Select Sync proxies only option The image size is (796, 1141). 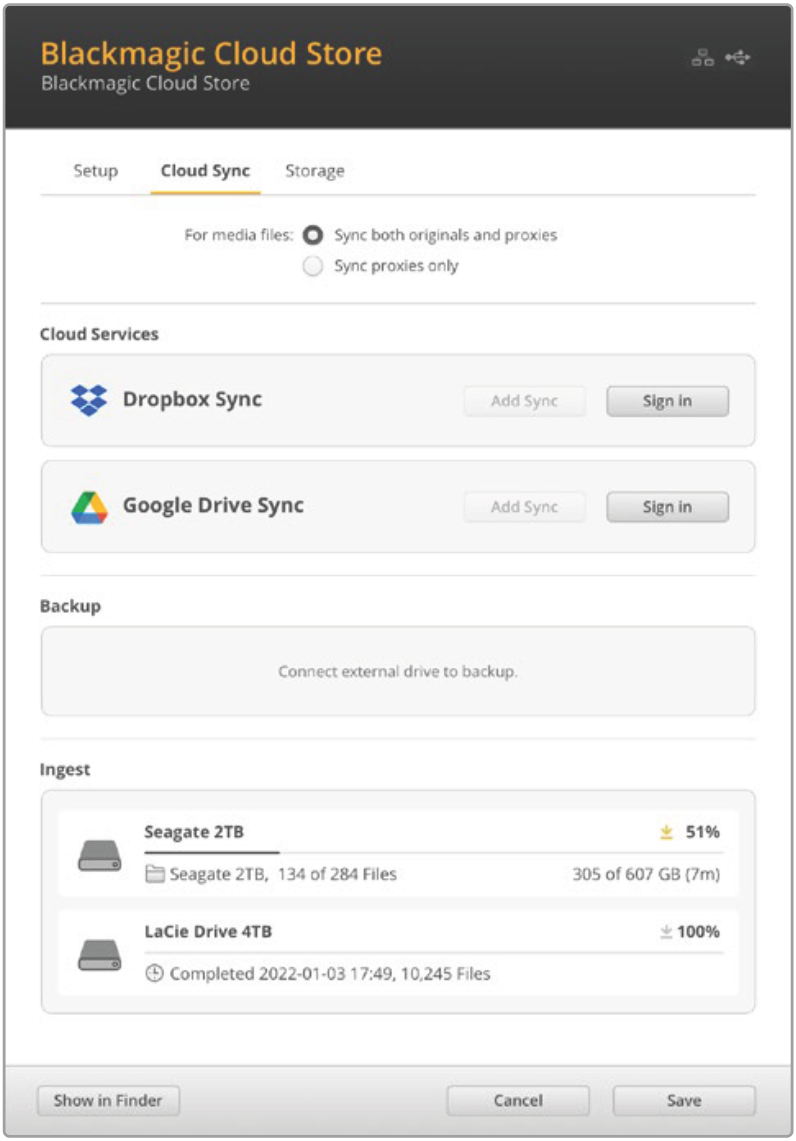pyautogui.click(x=313, y=266)
